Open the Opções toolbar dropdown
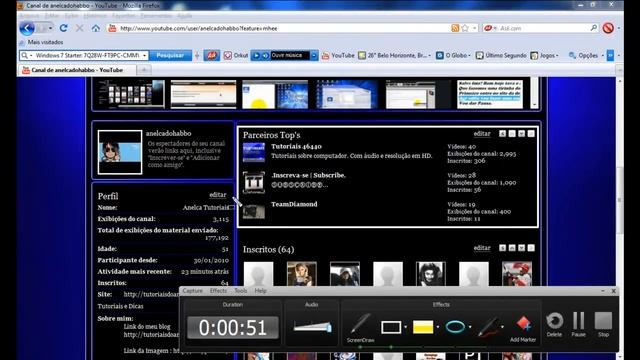 click(602, 55)
